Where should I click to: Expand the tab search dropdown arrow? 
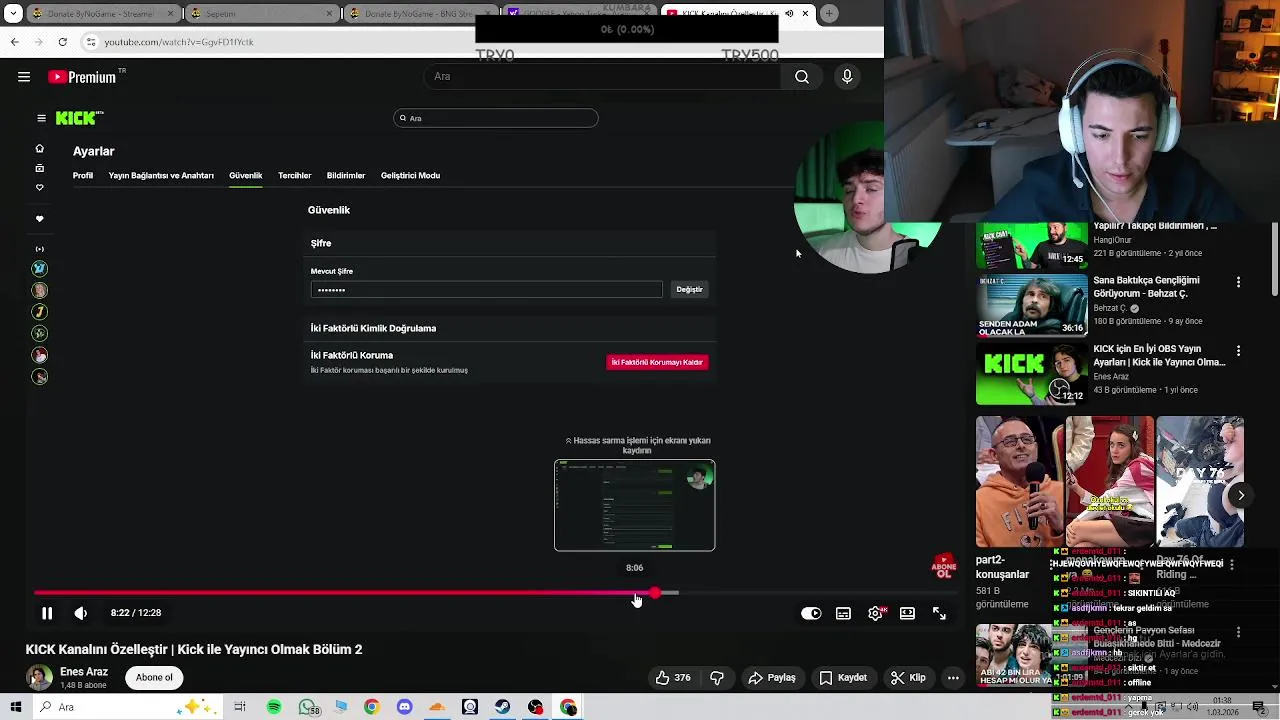[x=13, y=13]
